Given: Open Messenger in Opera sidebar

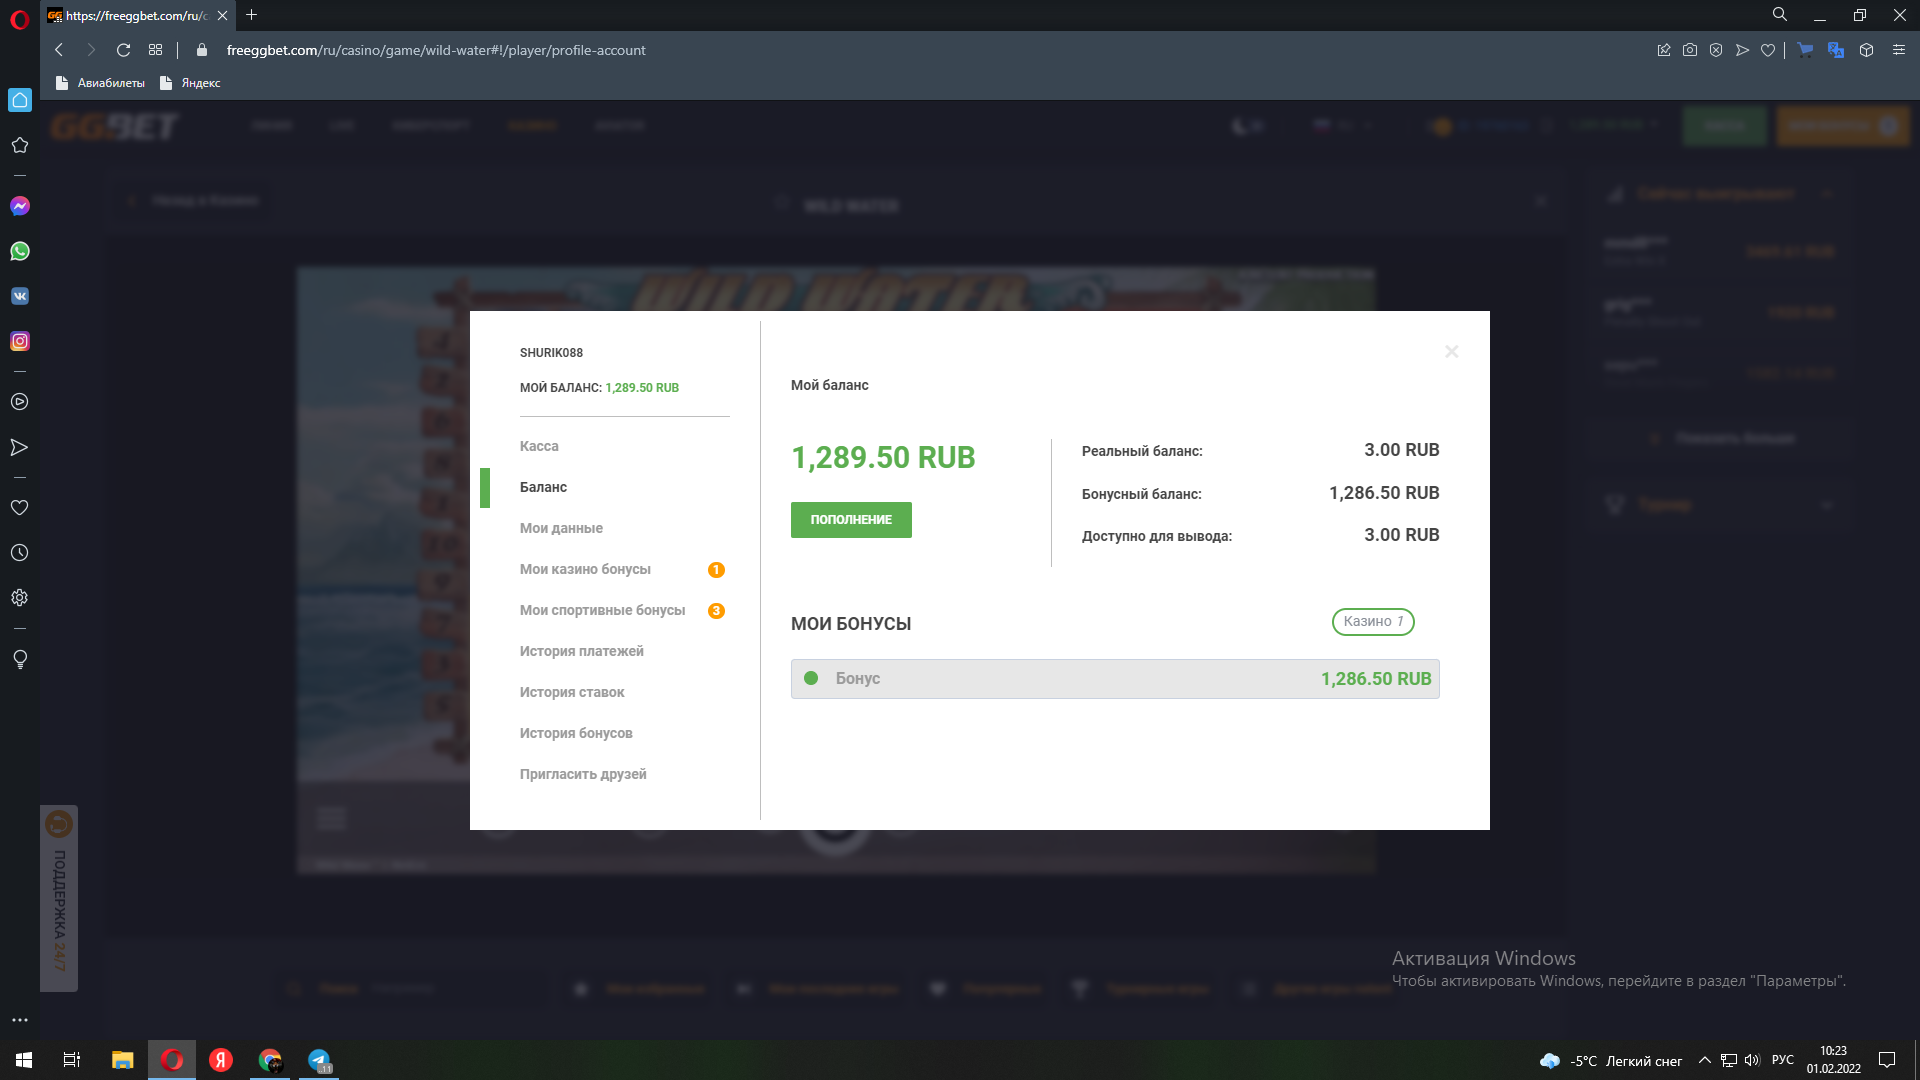Looking at the screenshot, I should [x=20, y=206].
